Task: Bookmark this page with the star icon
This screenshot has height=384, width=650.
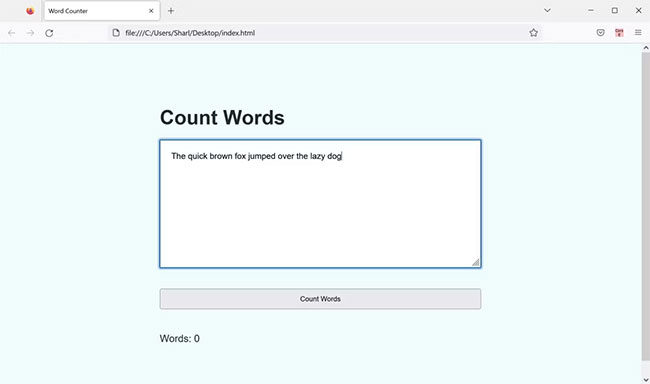Action: [534, 33]
